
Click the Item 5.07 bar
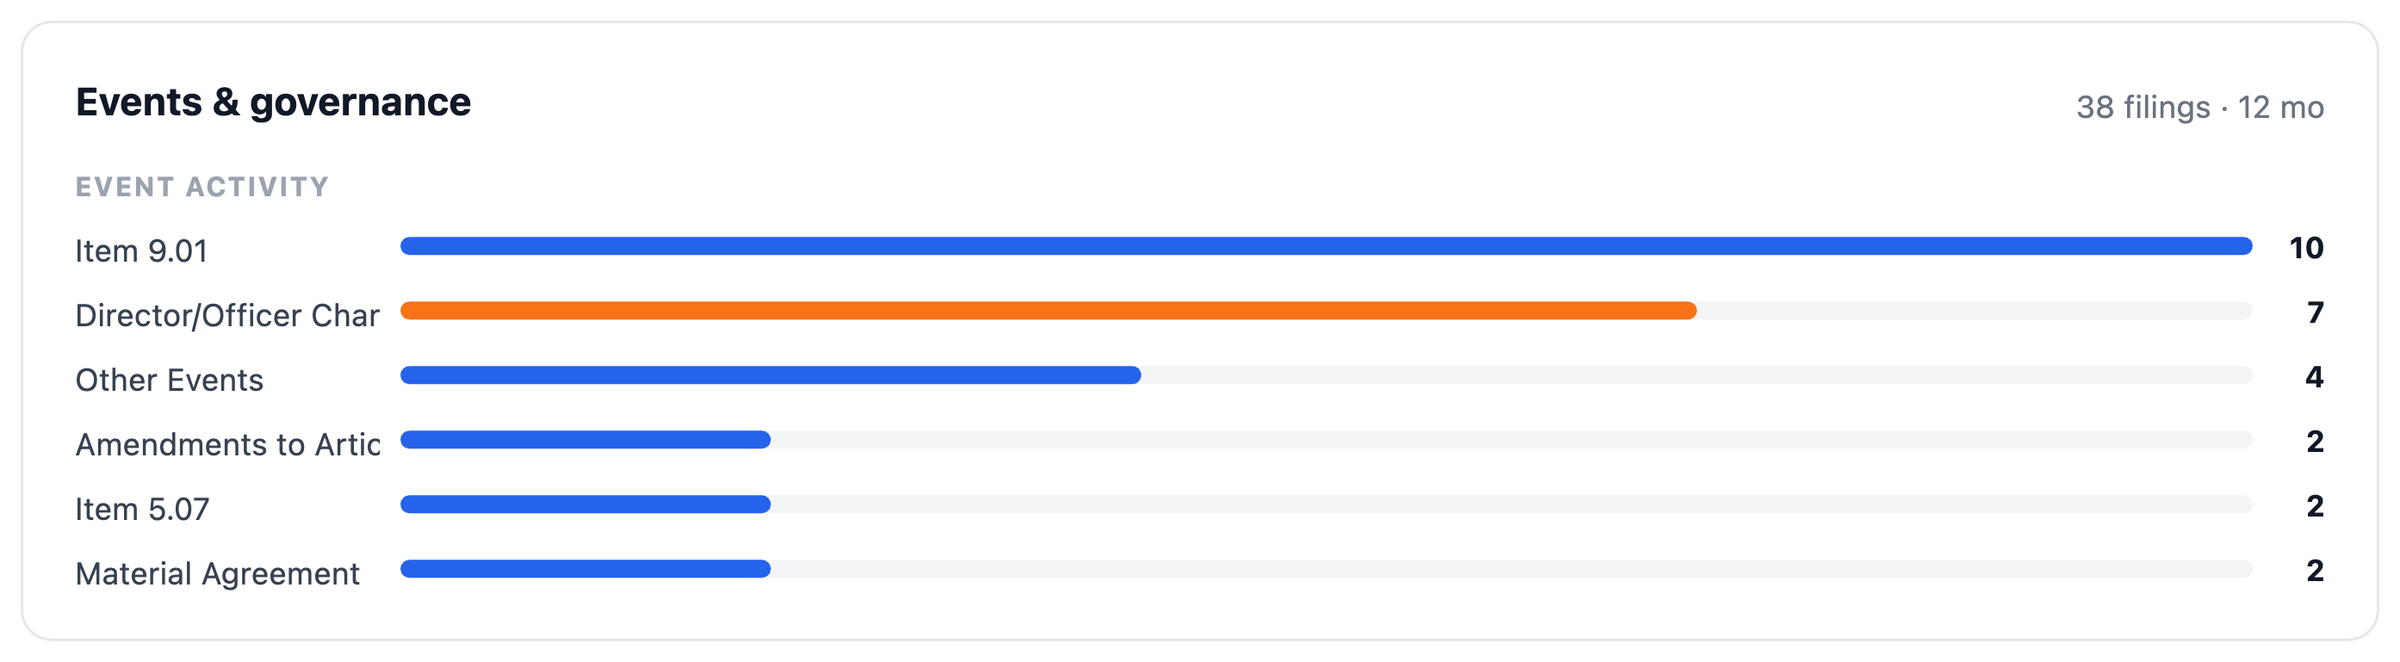[585, 504]
